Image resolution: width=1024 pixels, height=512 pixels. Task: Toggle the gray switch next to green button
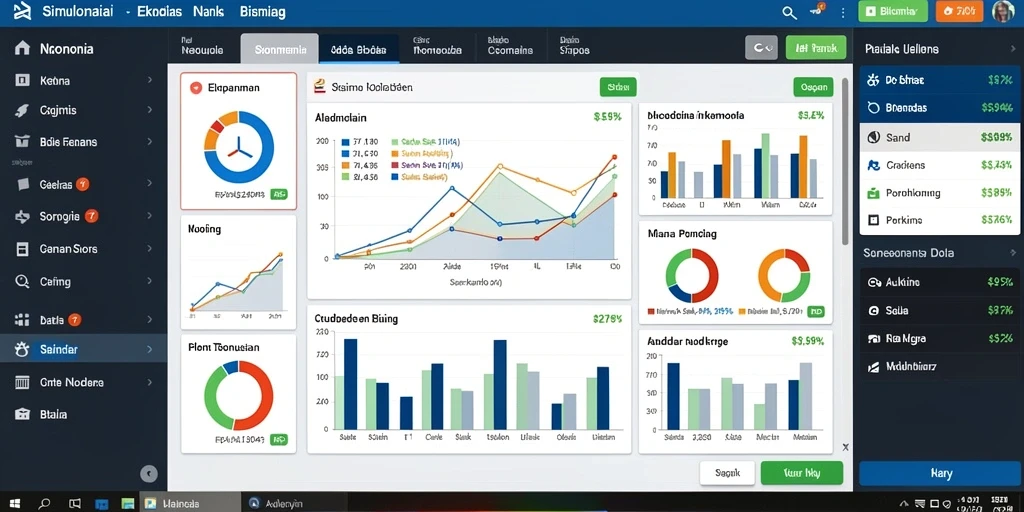pyautogui.click(x=761, y=48)
